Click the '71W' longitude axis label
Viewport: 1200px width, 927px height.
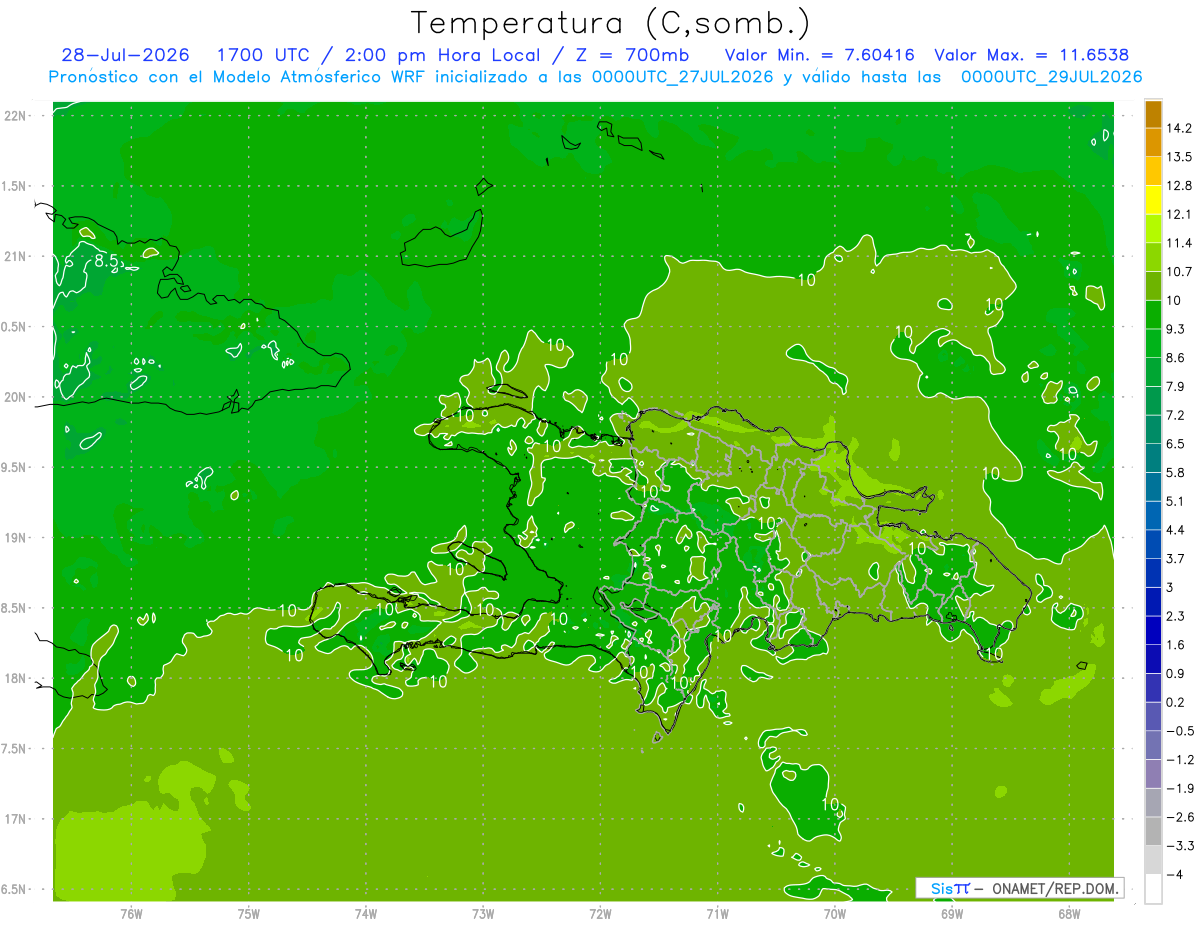click(x=717, y=914)
